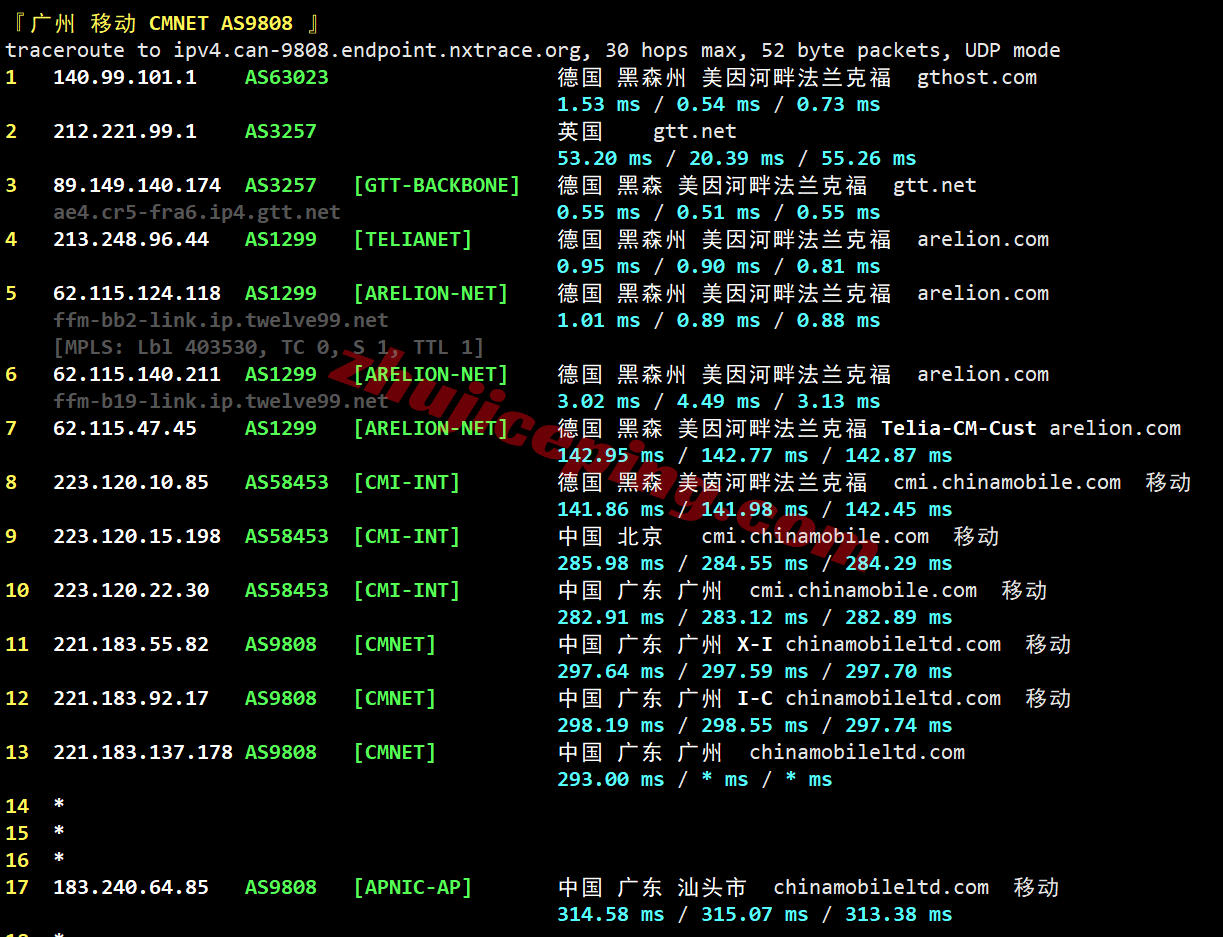Screen dimensions: 1223x937
Task: Click the MPLS label line
Action: 269,347
